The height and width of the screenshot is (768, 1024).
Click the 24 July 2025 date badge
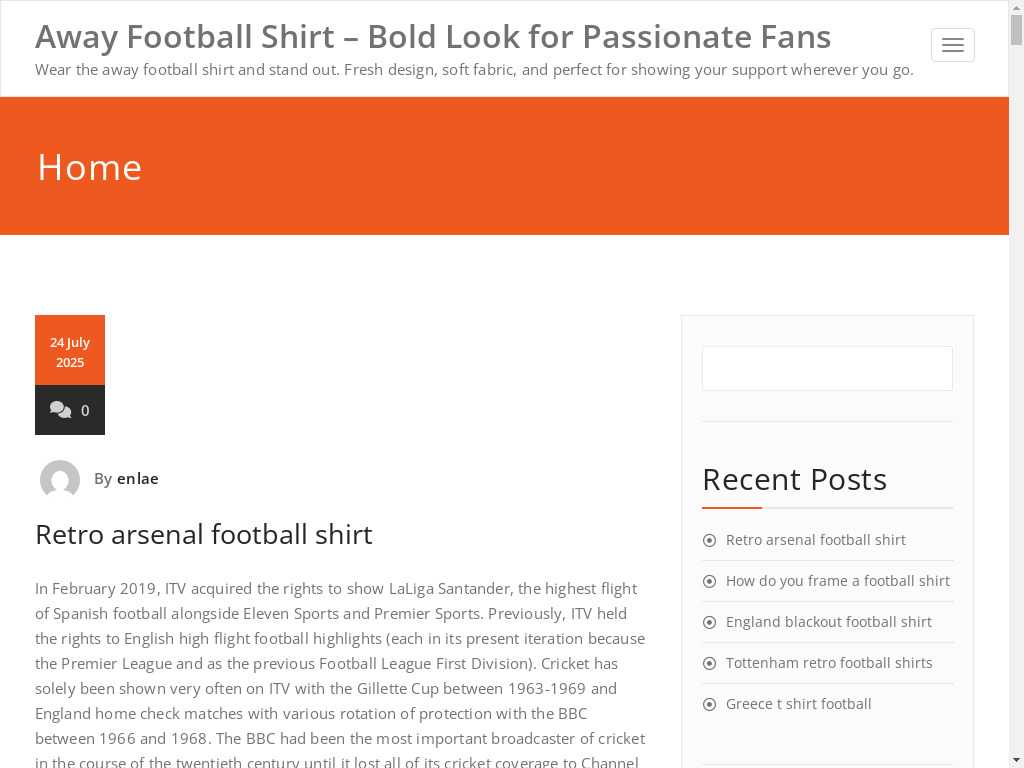70,352
